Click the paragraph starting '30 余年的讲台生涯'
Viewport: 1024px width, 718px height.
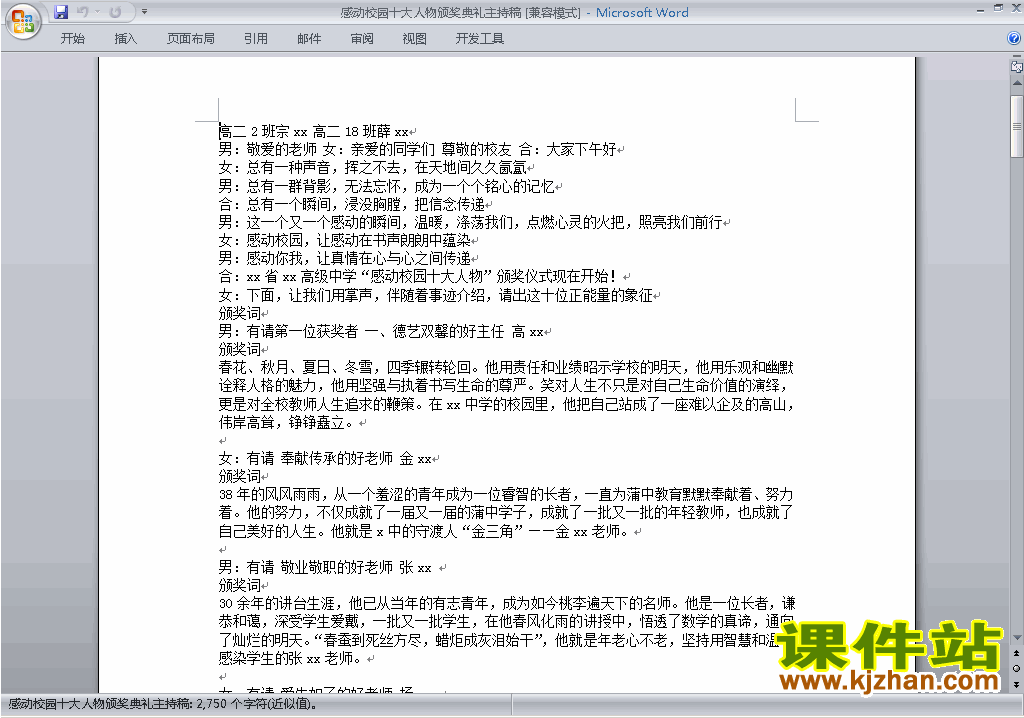pyautogui.click(x=506, y=630)
